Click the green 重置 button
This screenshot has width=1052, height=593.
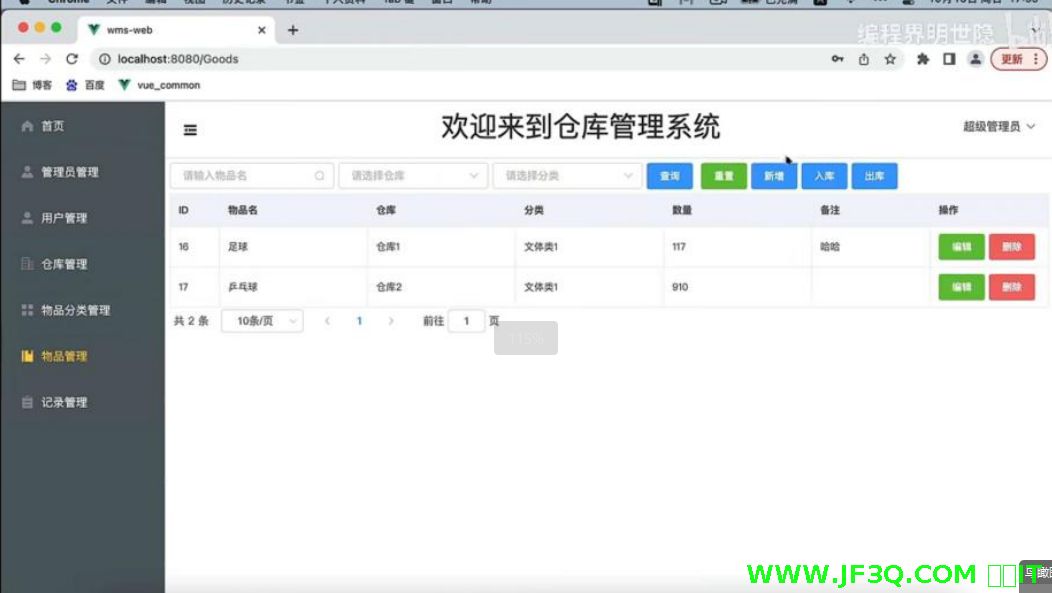pyautogui.click(x=723, y=176)
